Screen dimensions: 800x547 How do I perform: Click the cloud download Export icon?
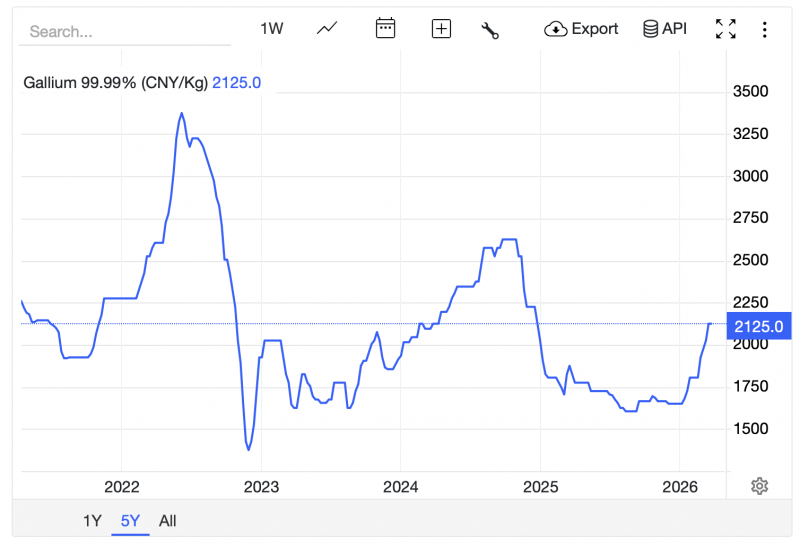[x=555, y=29]
